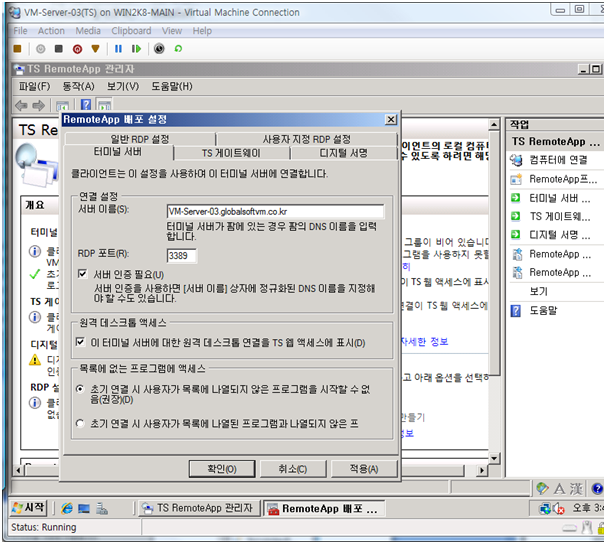
Task: Click the Server Manager quick launch icon
Action: pos(102,508)
